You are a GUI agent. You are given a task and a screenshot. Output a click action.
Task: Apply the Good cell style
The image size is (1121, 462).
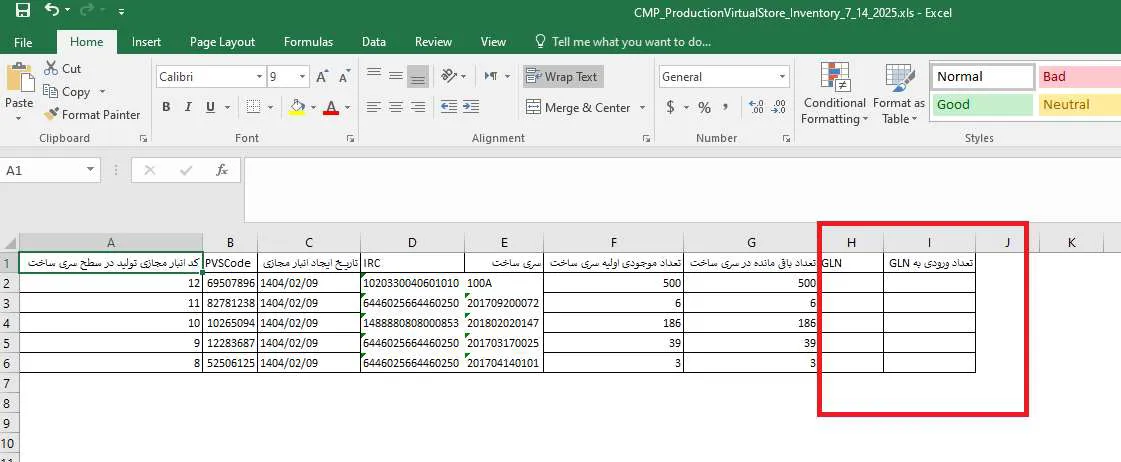981,105
